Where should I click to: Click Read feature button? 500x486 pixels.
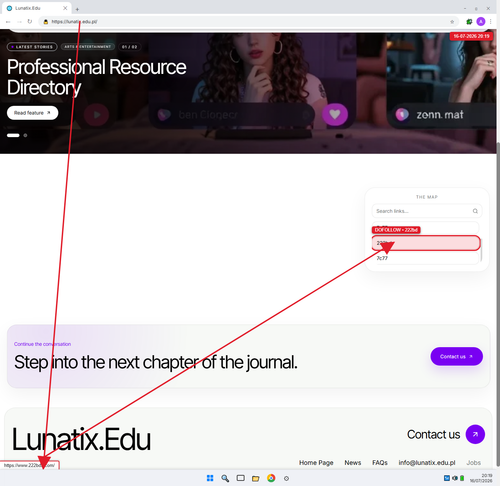click(32, 113)
